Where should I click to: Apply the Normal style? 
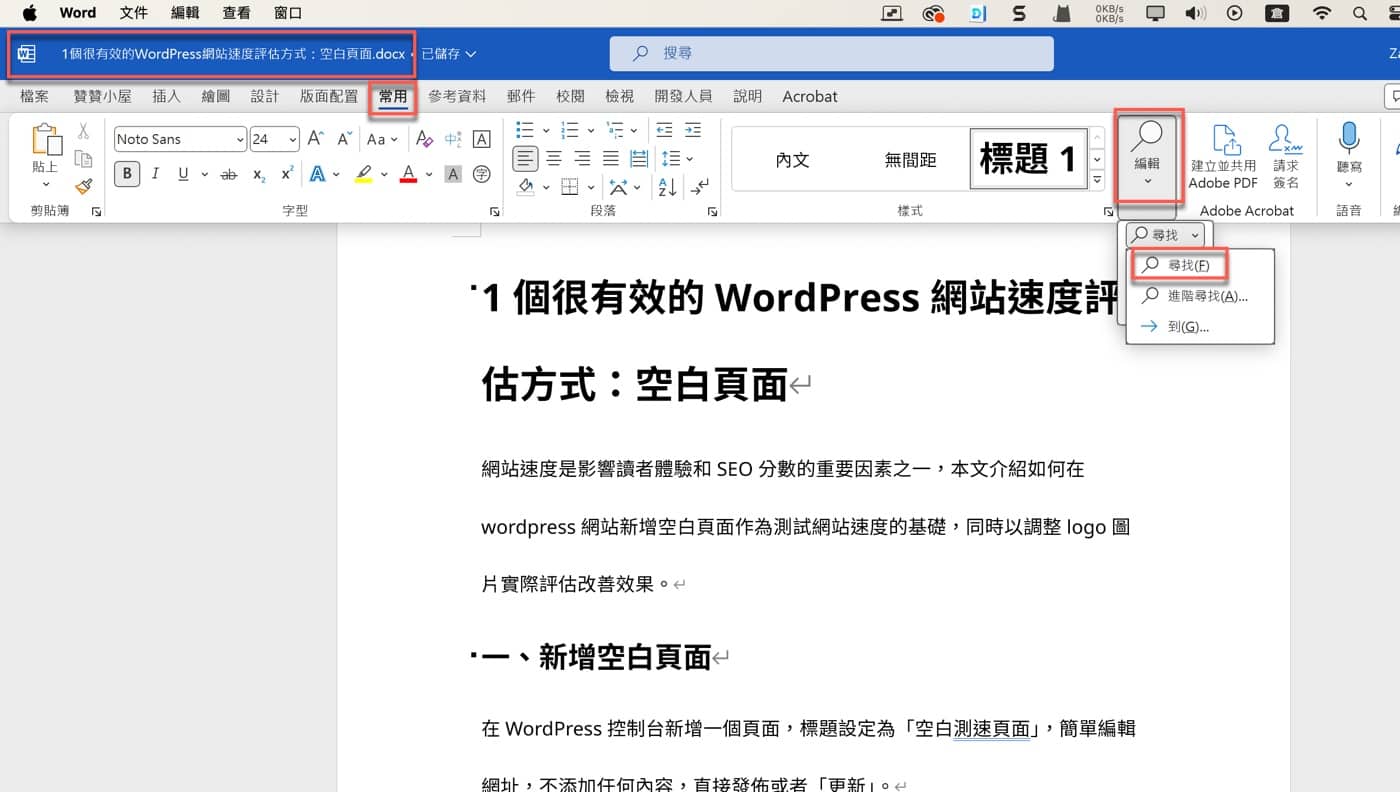click(x=792, y=159)
